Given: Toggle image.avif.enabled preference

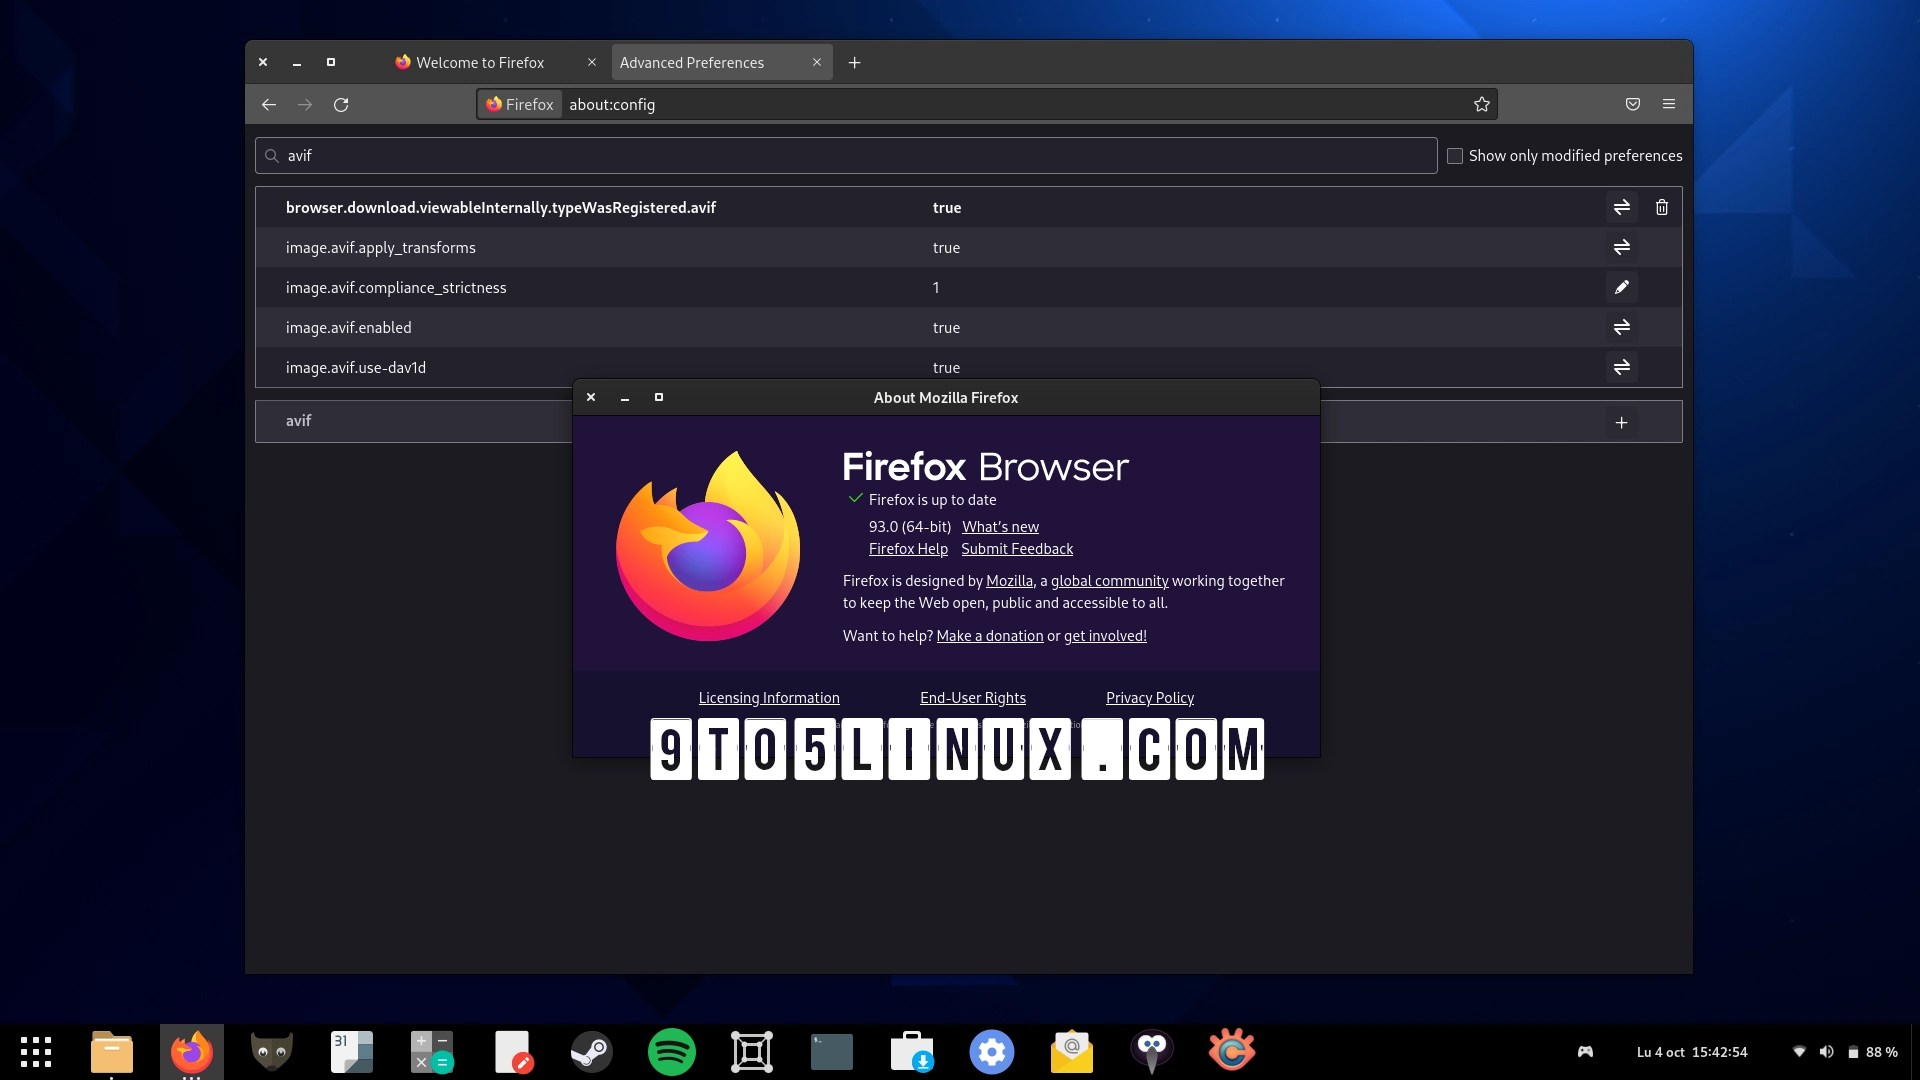Looking at the screenshot, I should pyautogui.click(x=1621, y=327).
